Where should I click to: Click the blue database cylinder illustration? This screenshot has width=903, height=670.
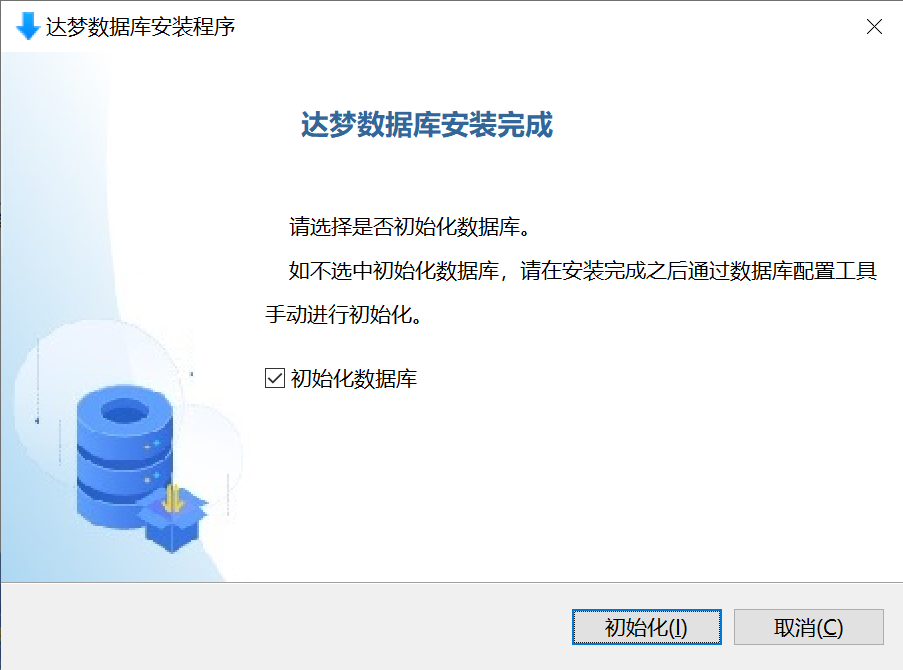click(x=124, y=455)
